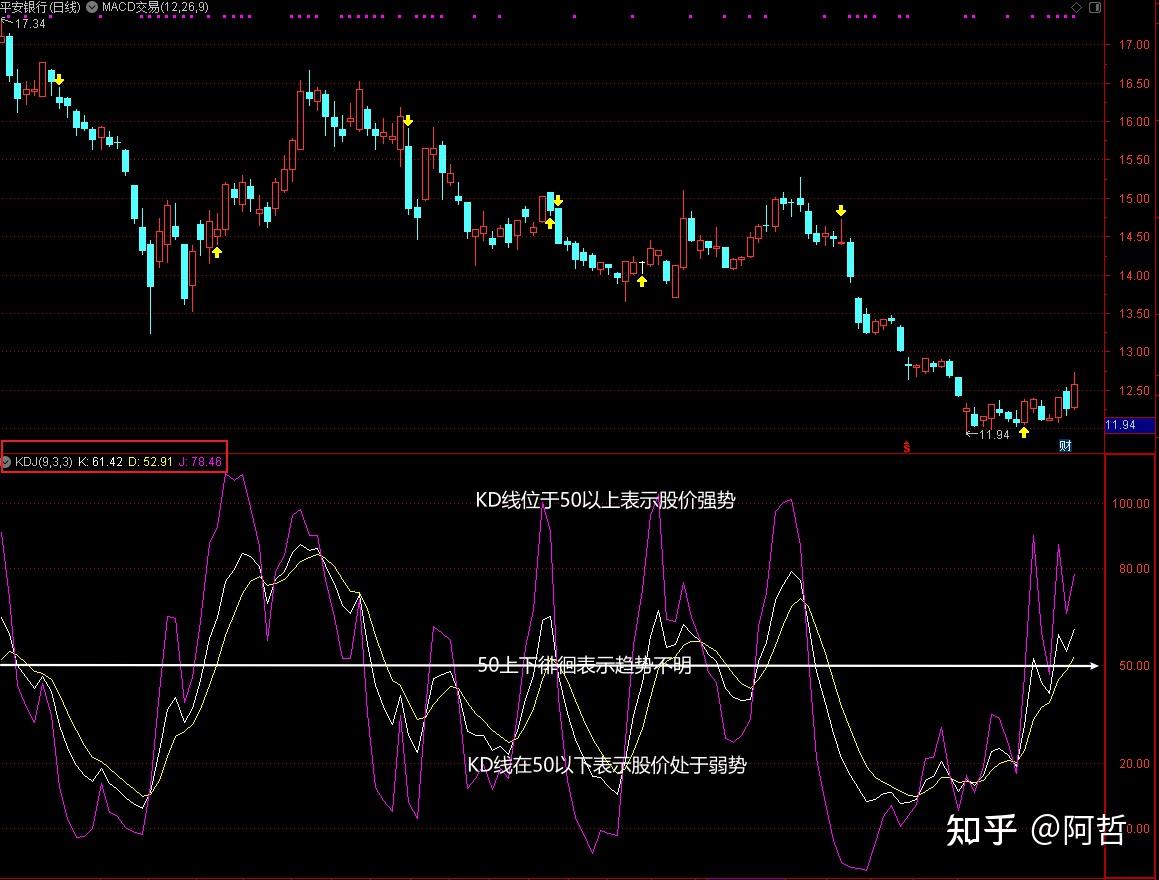
Task: Click the 17.34 high price label
Action: [30, 24]
